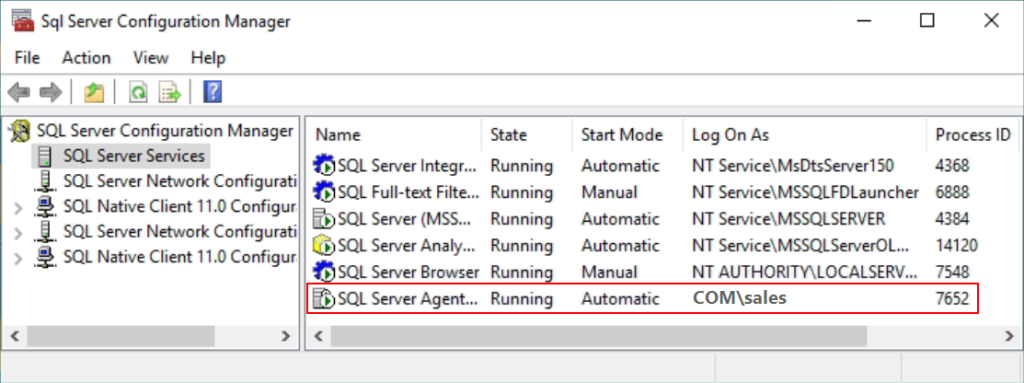1024x383 pixels.
Task: Click process ID 7548
Action: tap(952, 272)
